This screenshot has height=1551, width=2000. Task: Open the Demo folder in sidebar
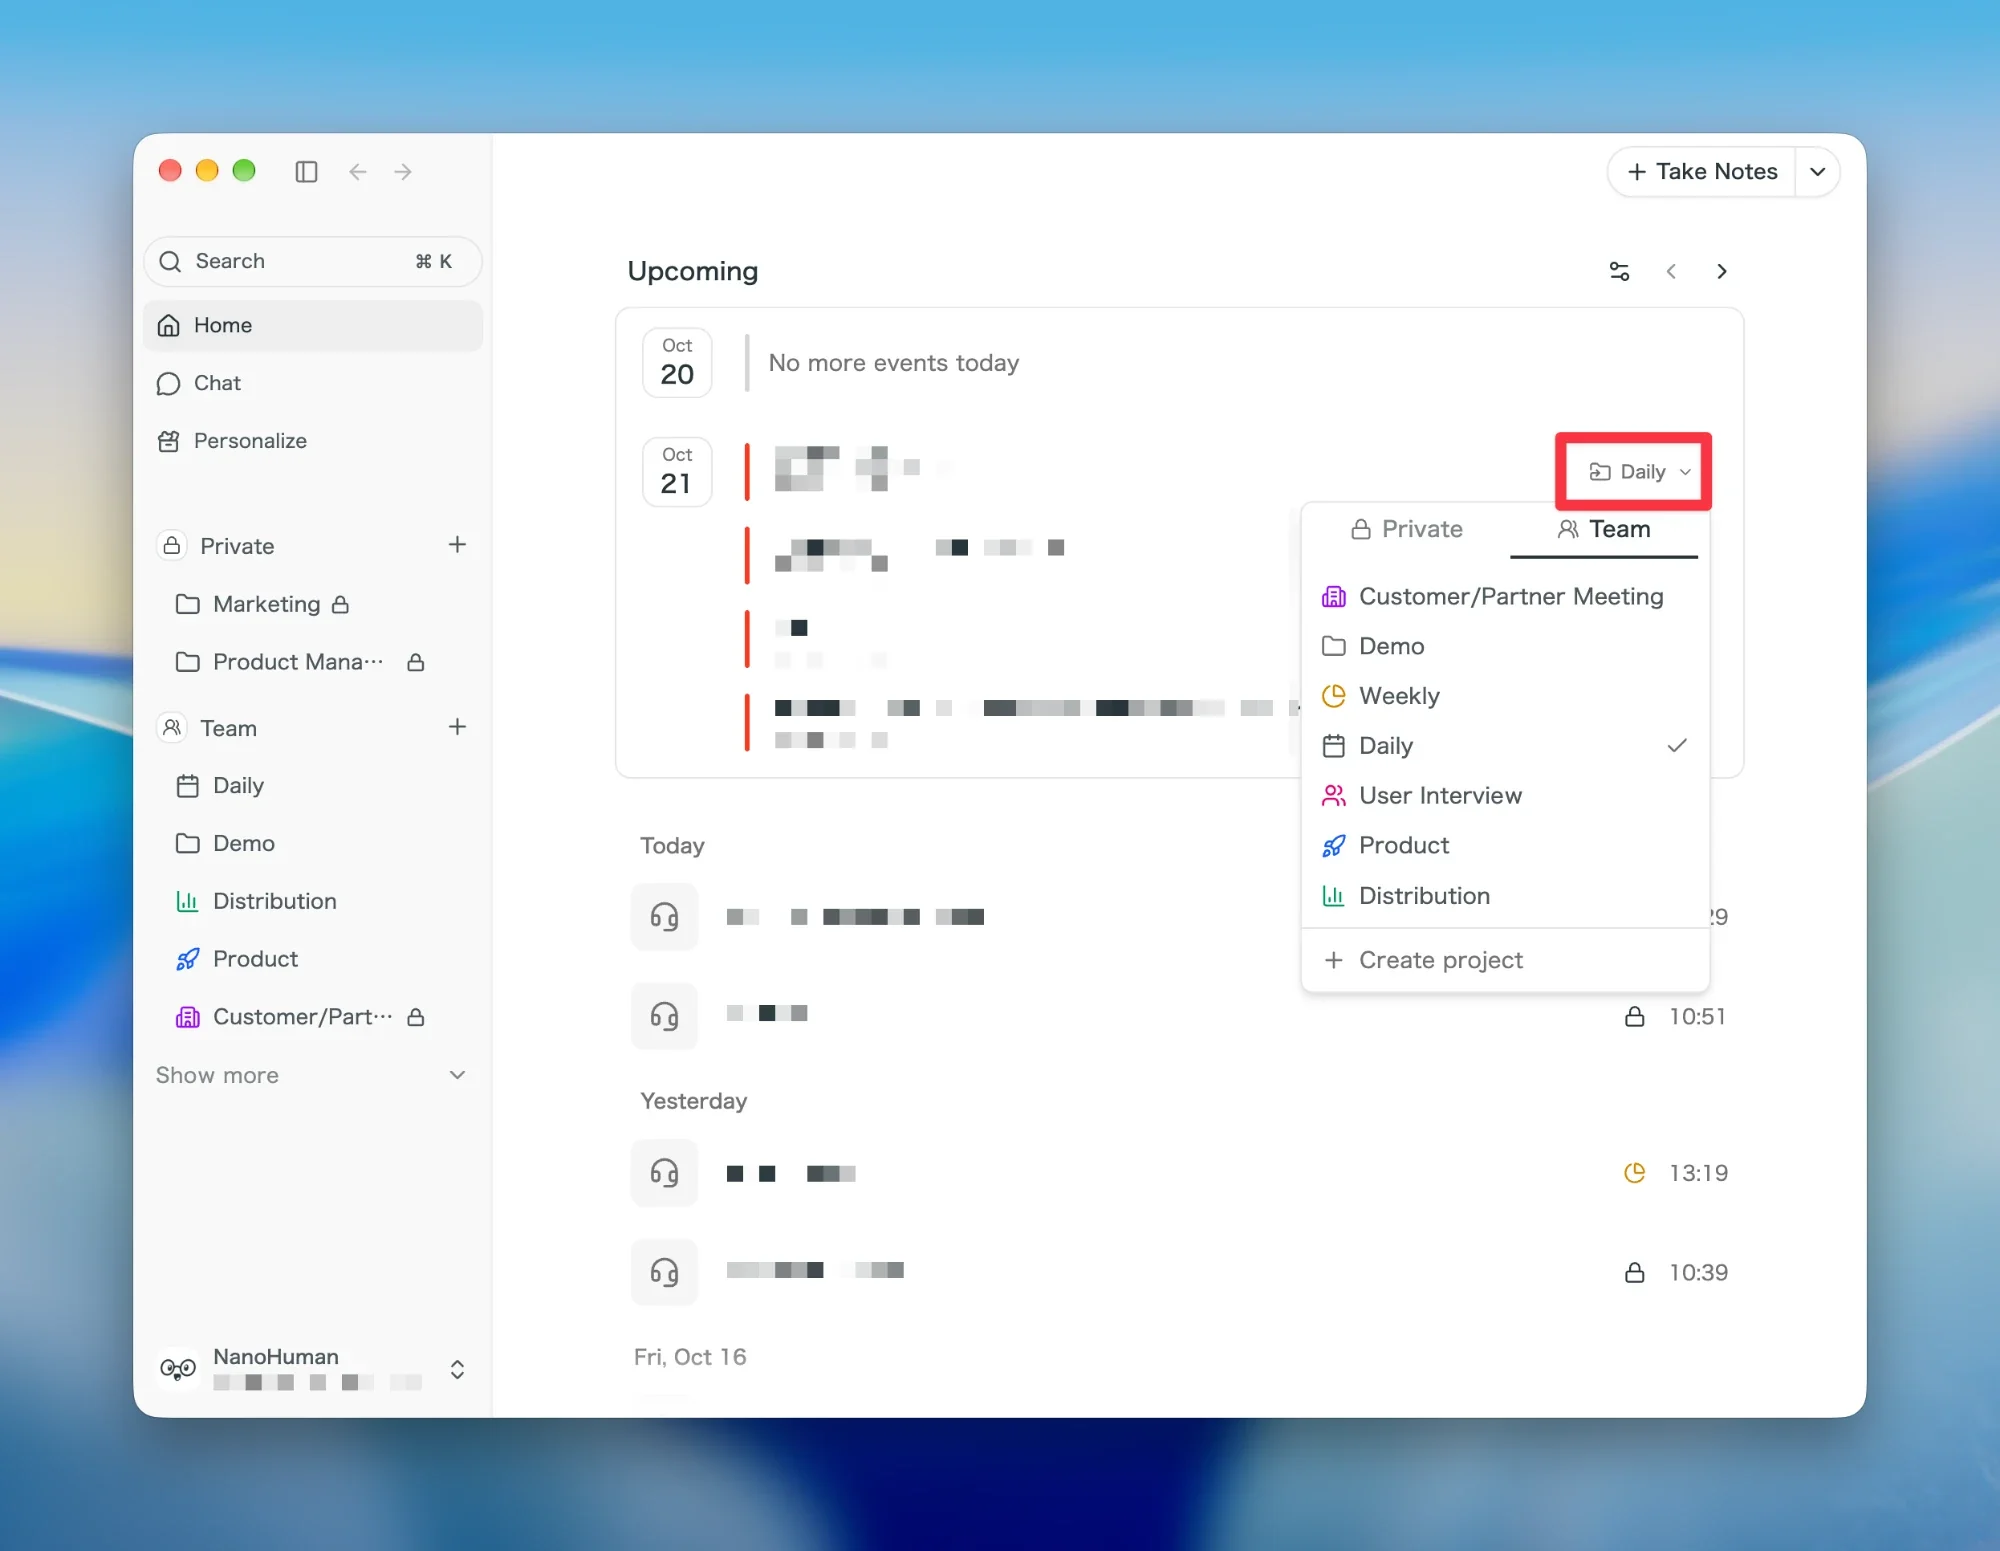(313, 843)
